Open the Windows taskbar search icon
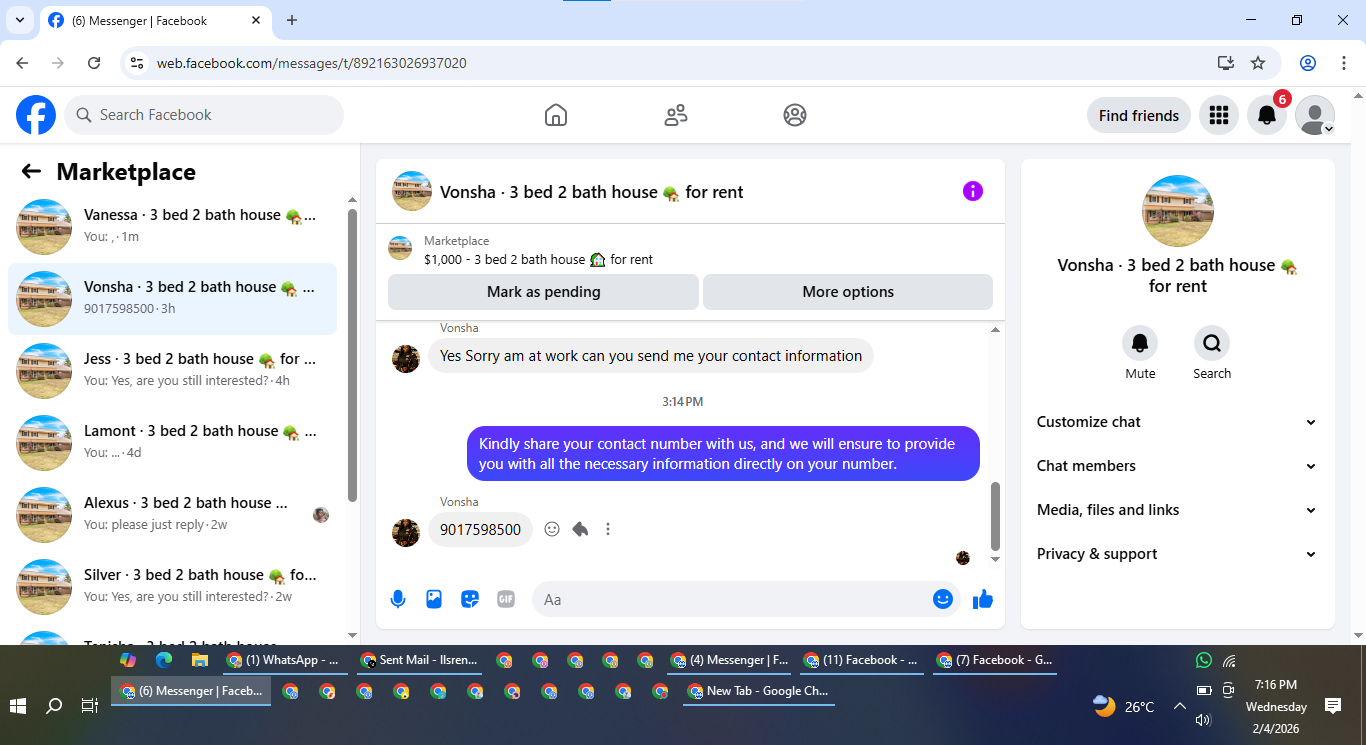 54,706
